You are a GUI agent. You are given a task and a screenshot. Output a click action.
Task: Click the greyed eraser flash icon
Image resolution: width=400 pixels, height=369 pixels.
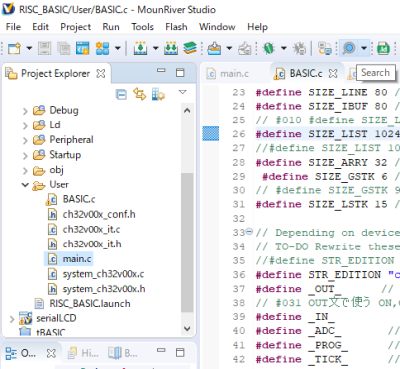click(245, 49)
